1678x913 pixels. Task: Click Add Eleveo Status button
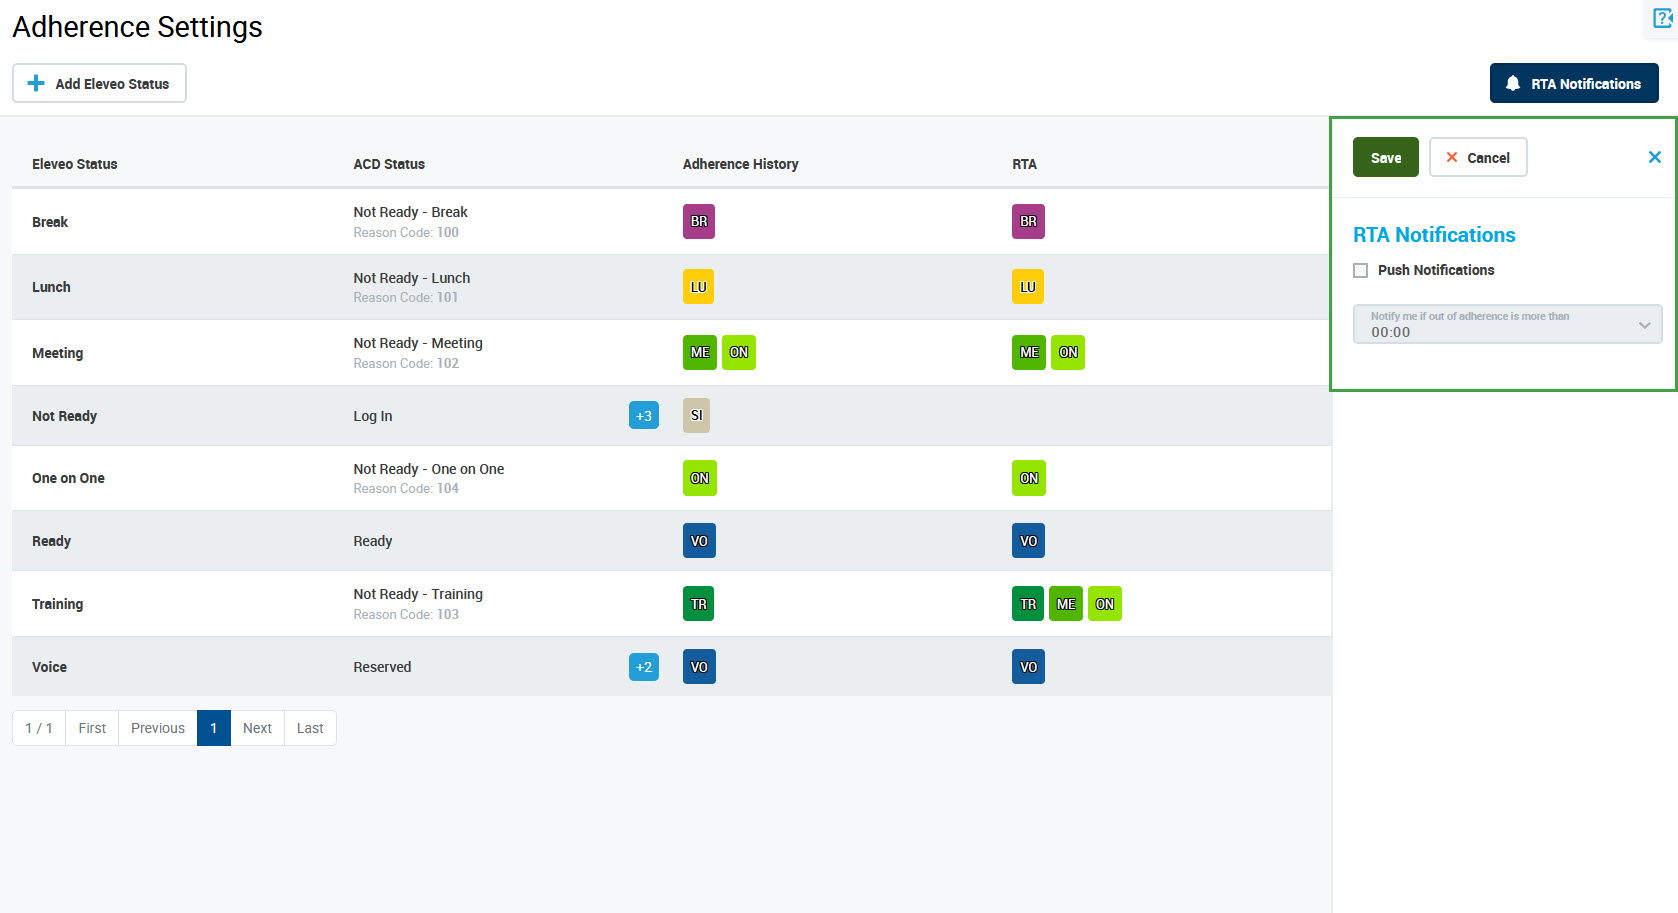click(x=99, y=84)
